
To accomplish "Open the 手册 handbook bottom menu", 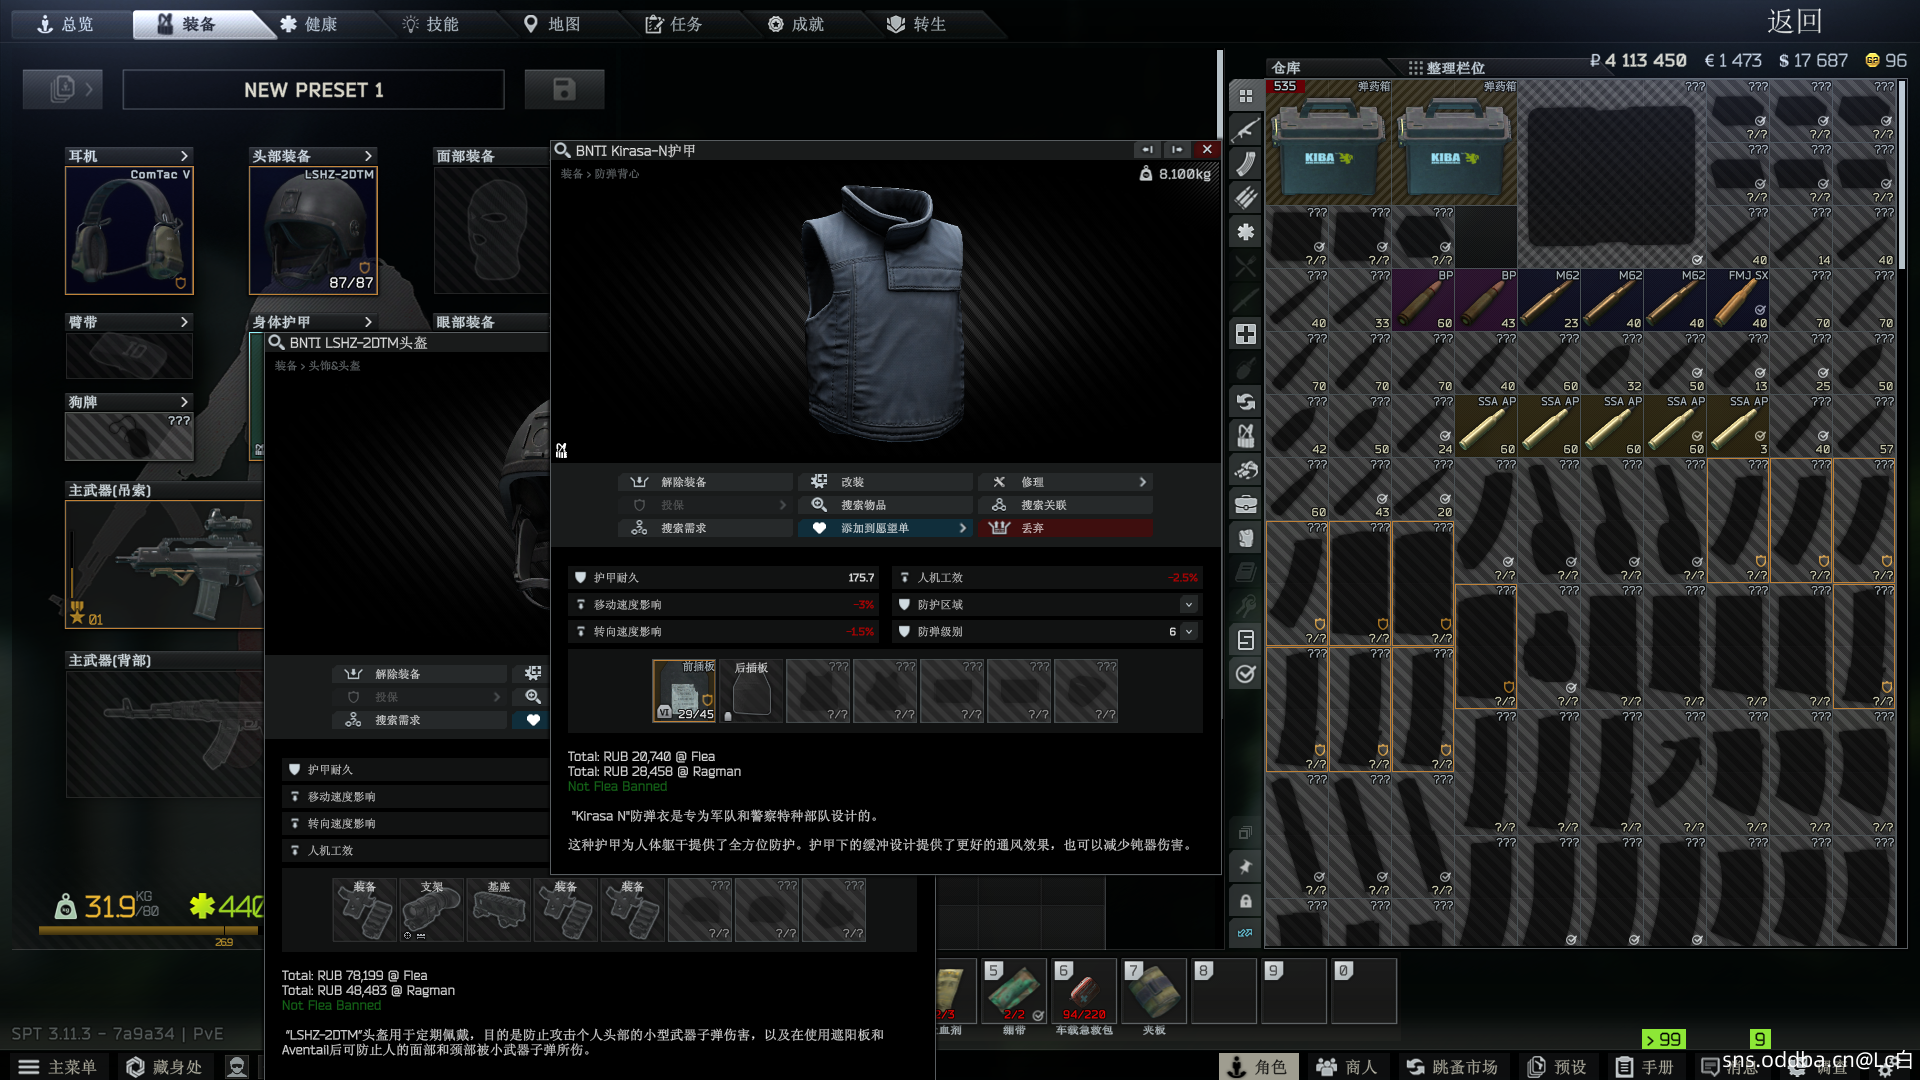I will point(1645,1067).
